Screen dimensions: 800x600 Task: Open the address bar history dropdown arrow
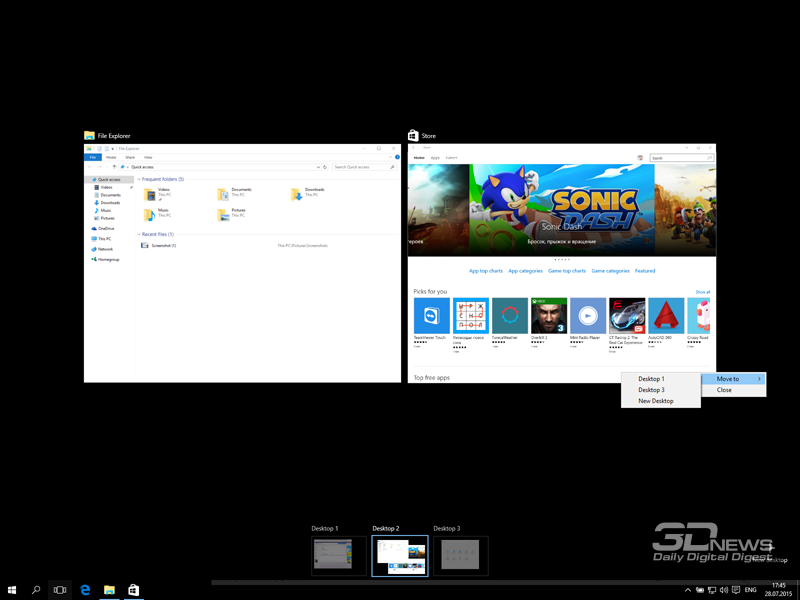pos(318,167)
